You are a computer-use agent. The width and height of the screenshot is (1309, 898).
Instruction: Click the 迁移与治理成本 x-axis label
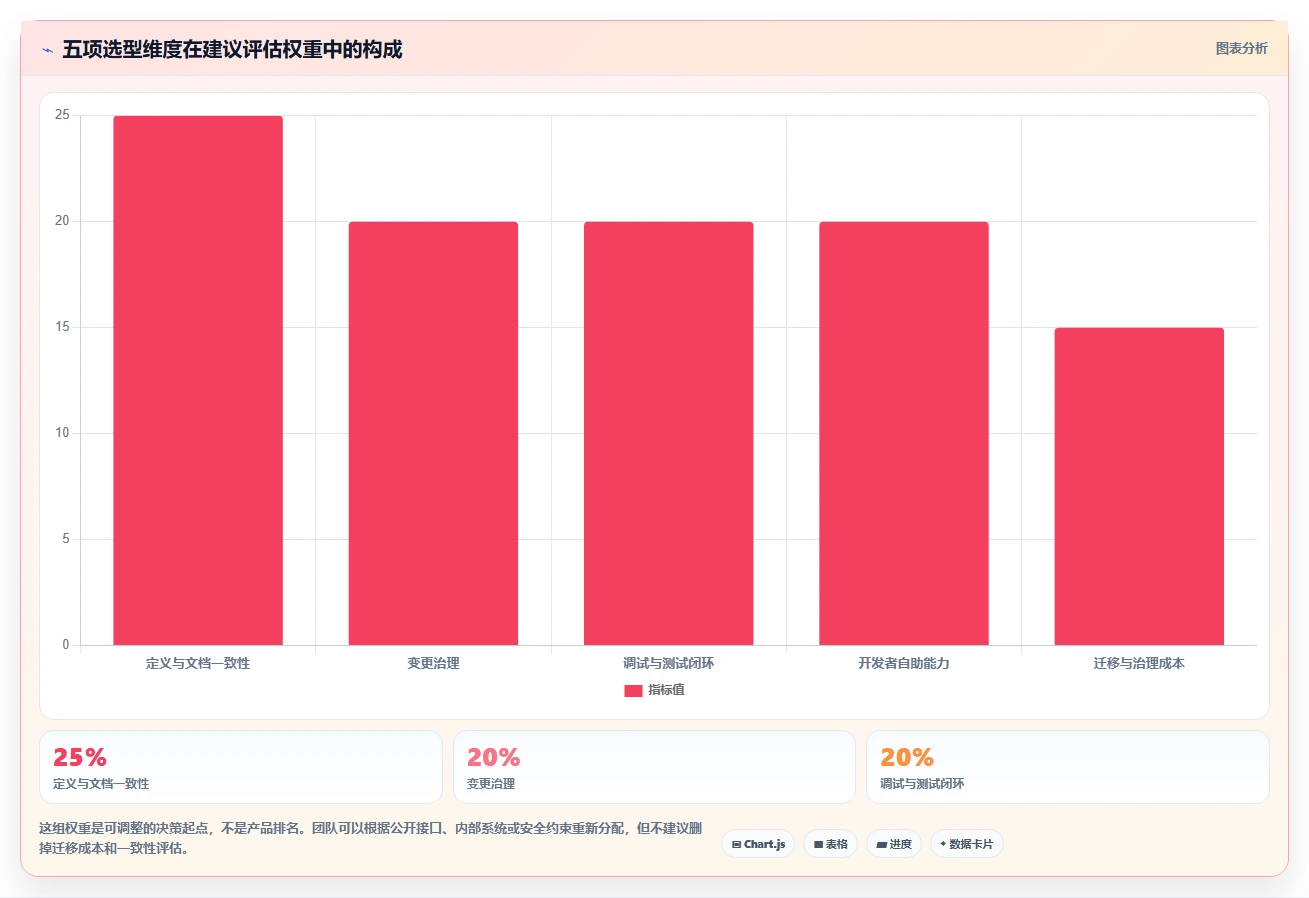[1139, 663]
